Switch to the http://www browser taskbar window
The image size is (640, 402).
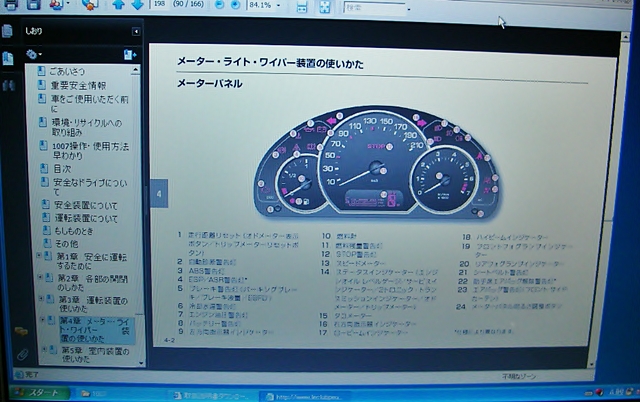pos(304,396)
